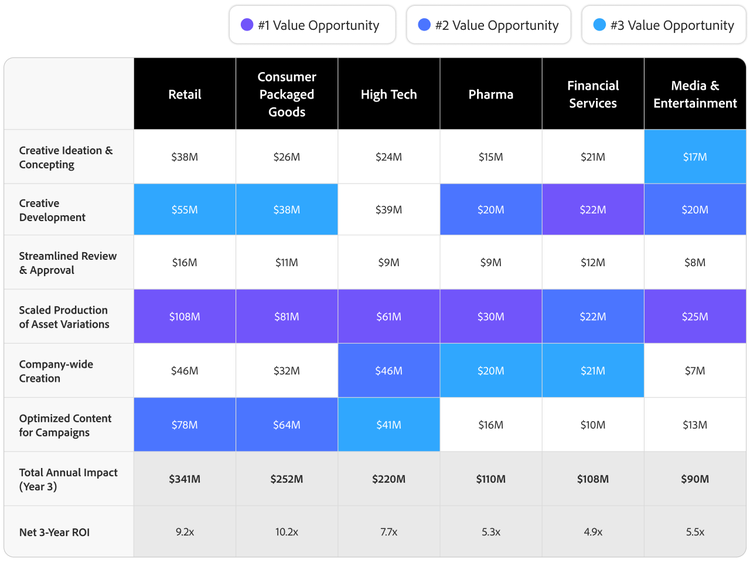Click the High Tech column header
Viewport: 750px width, 563px height.
pos(389,94)
